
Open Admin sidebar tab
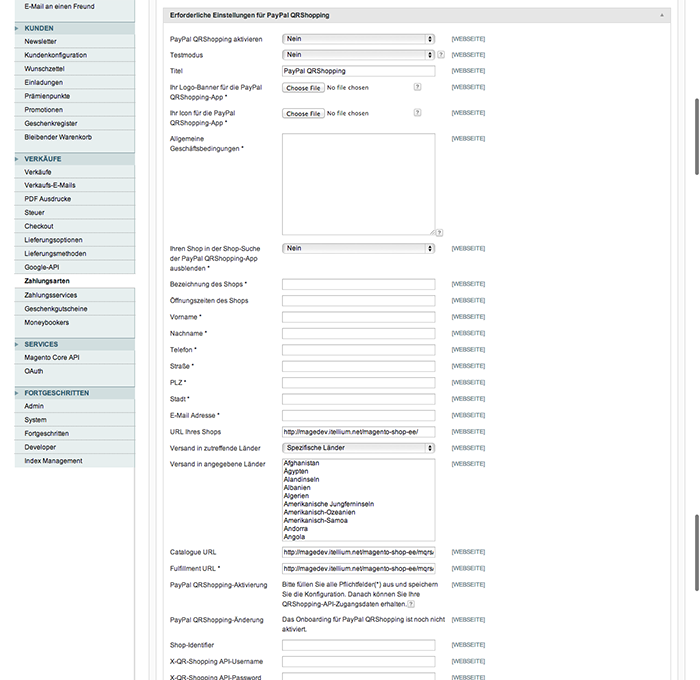tap(75, 406)
